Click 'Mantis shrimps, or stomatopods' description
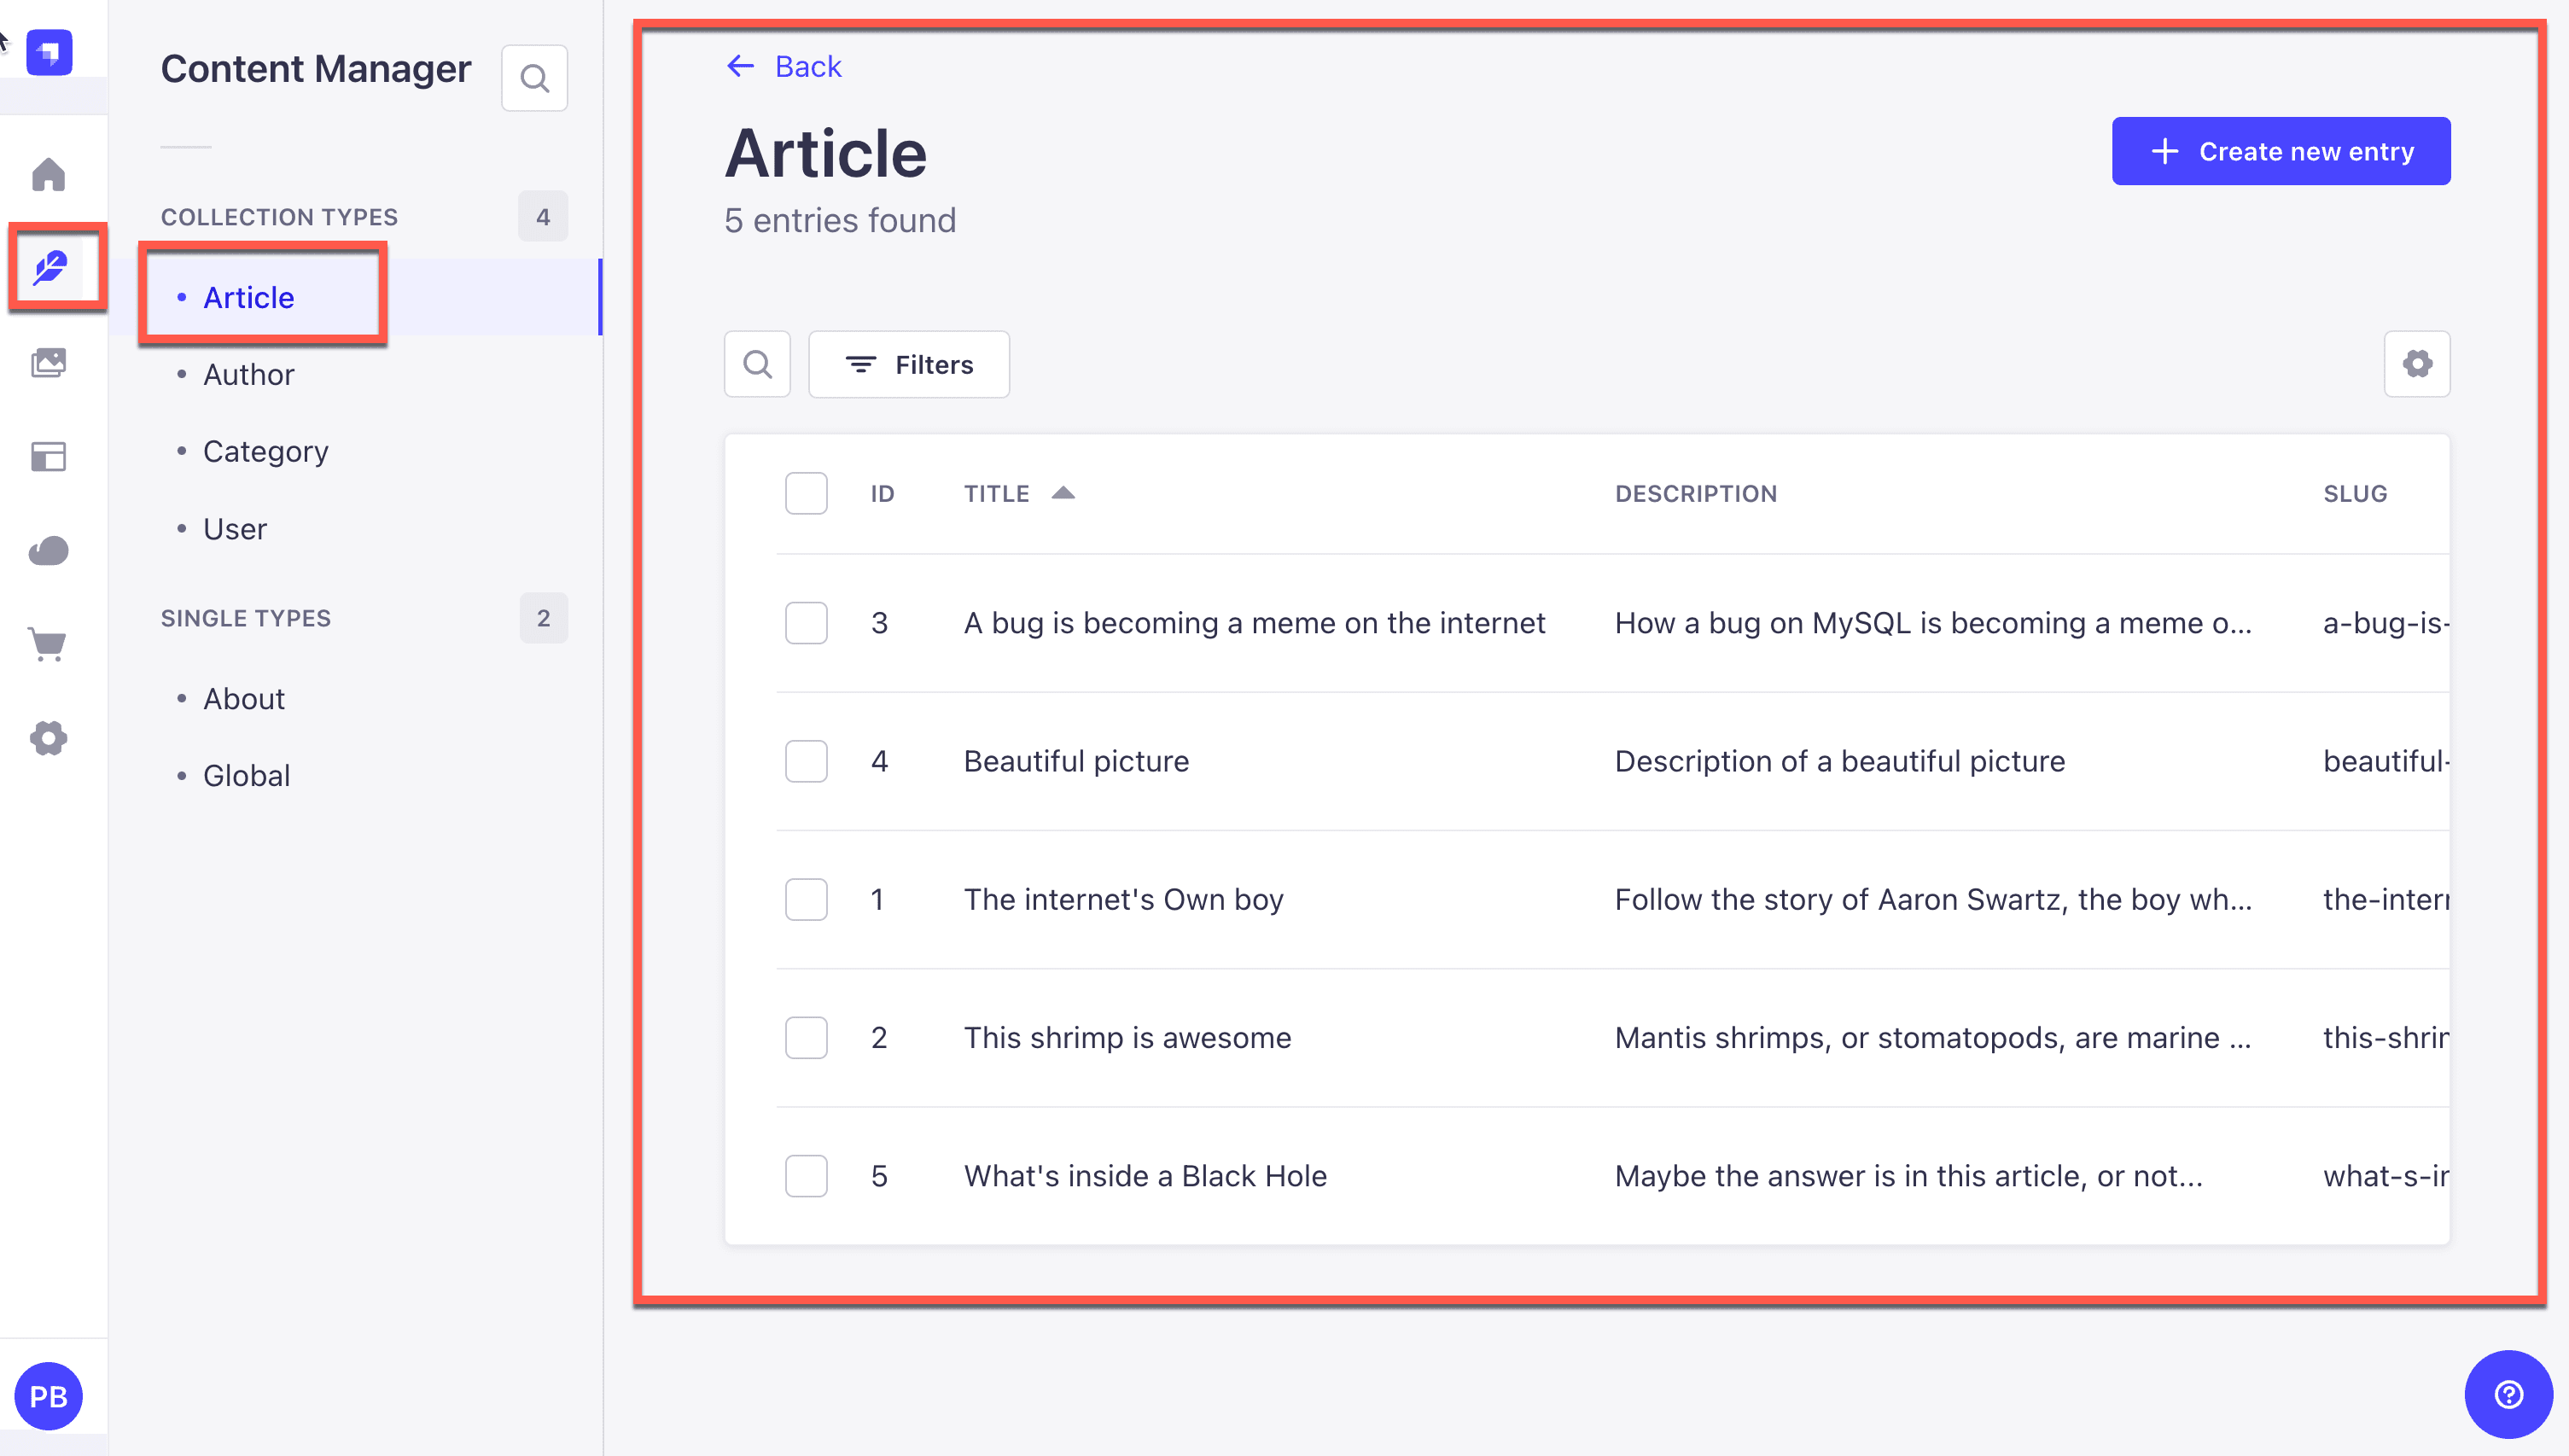Image resolution: width=2569 pixels, height=1456 pixels. coord(1933,1037)
